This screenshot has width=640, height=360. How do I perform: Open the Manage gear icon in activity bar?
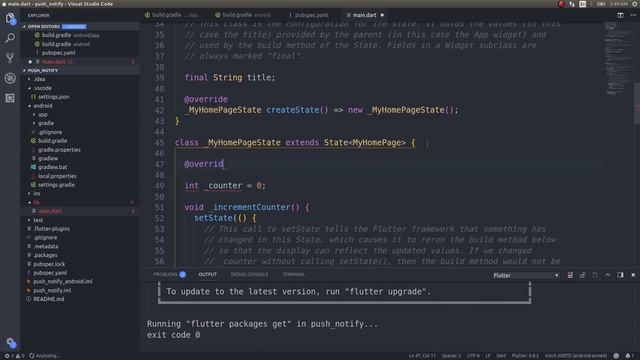(11, 343)
